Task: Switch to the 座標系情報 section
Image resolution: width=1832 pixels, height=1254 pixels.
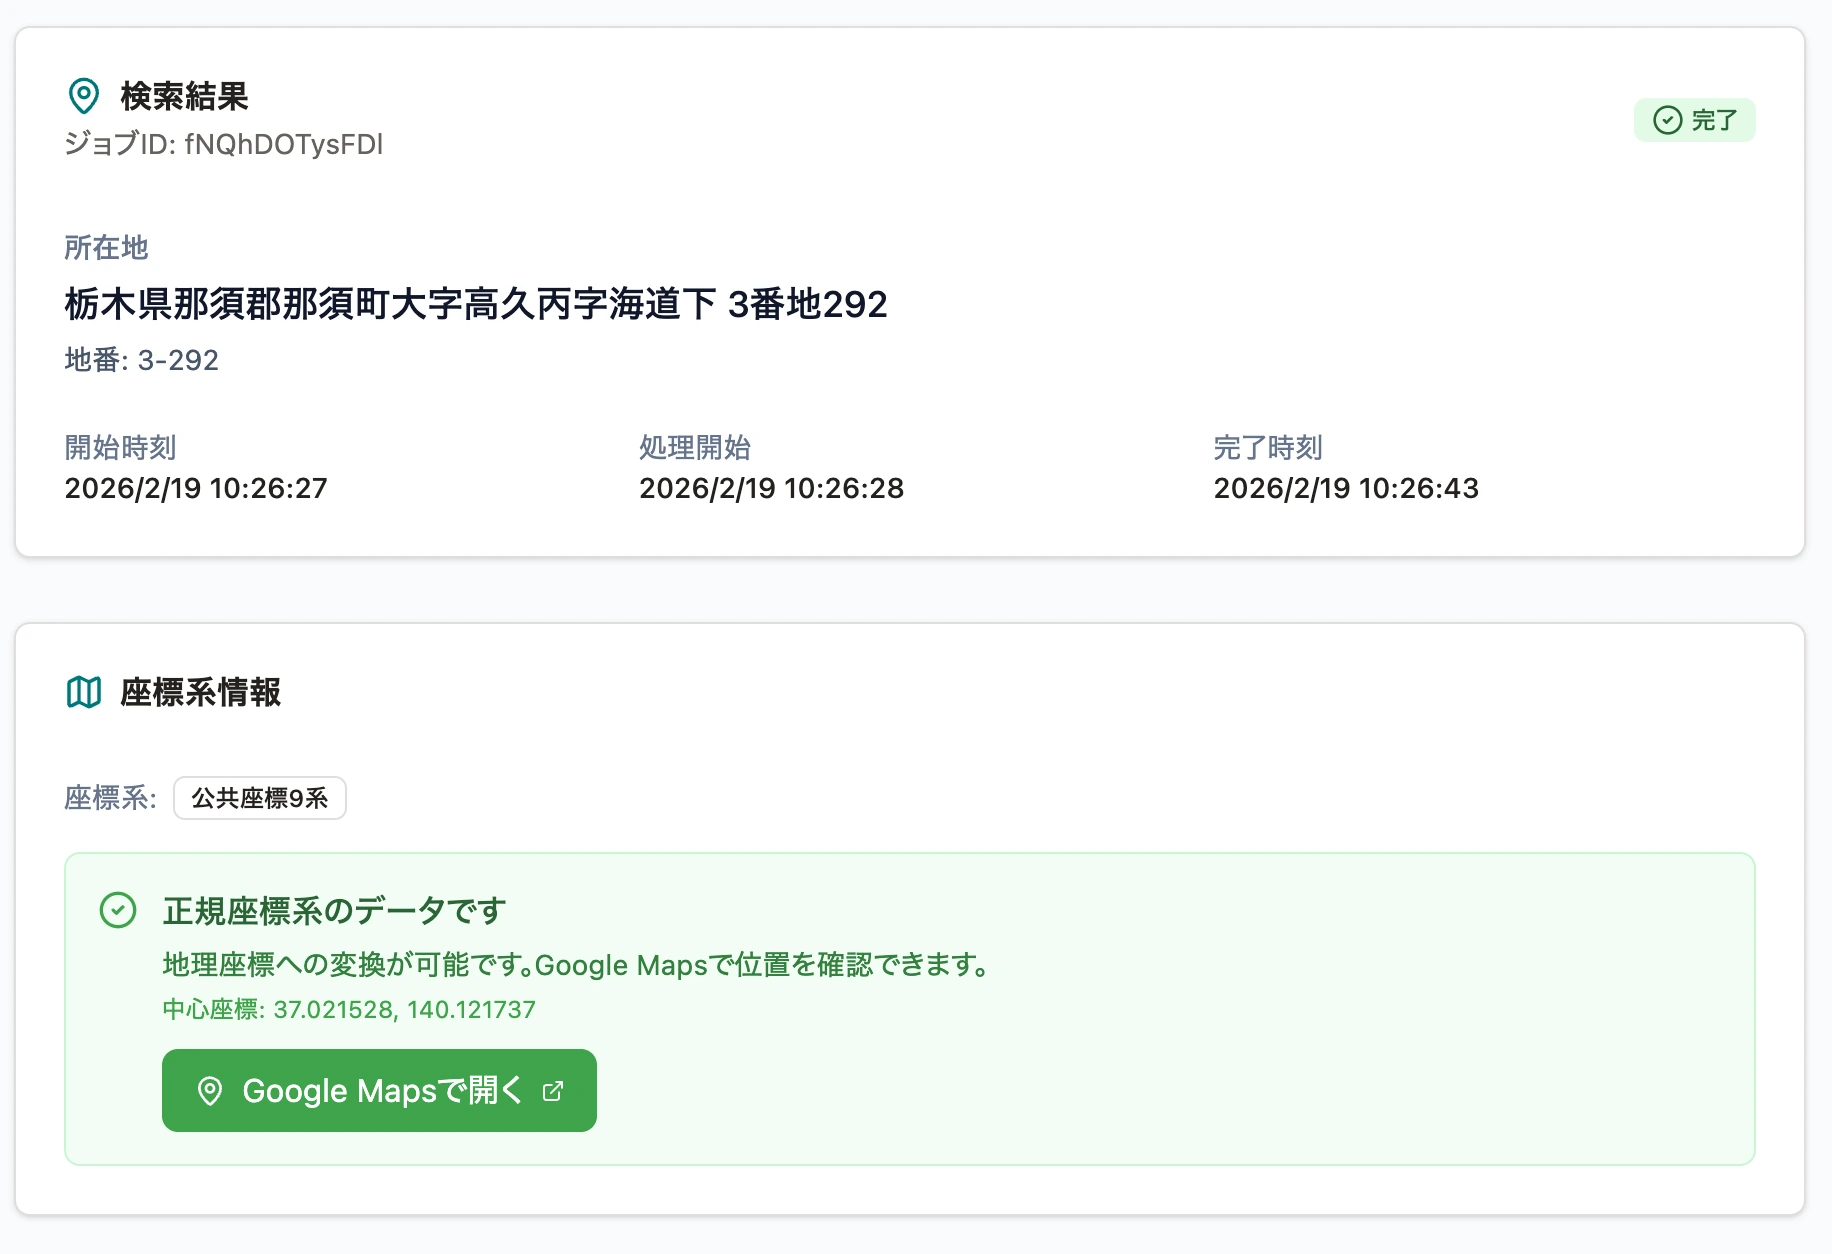Action: (x=199, y=691)
